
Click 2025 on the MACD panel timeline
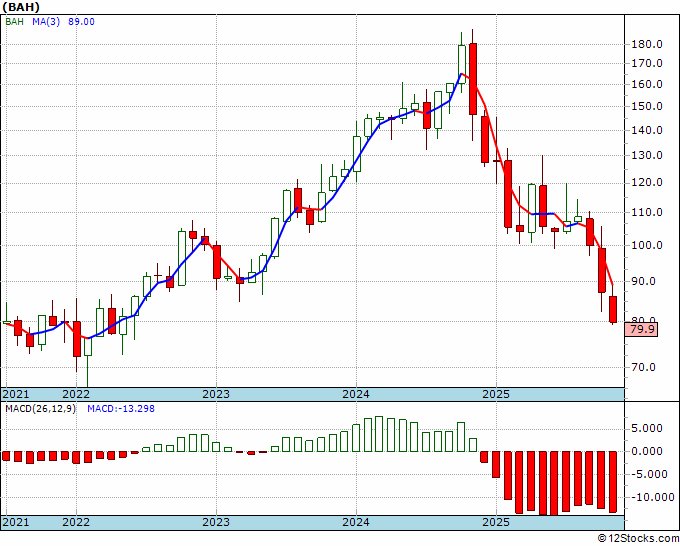coord(496,522)
